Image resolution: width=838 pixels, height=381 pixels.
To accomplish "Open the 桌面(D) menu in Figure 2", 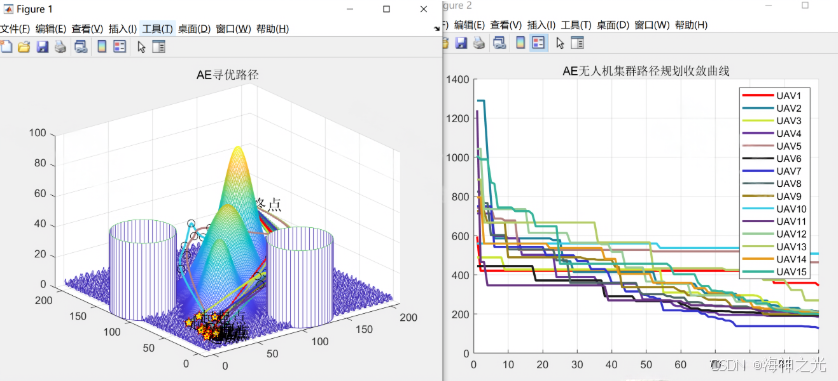I will coord(613,25).
